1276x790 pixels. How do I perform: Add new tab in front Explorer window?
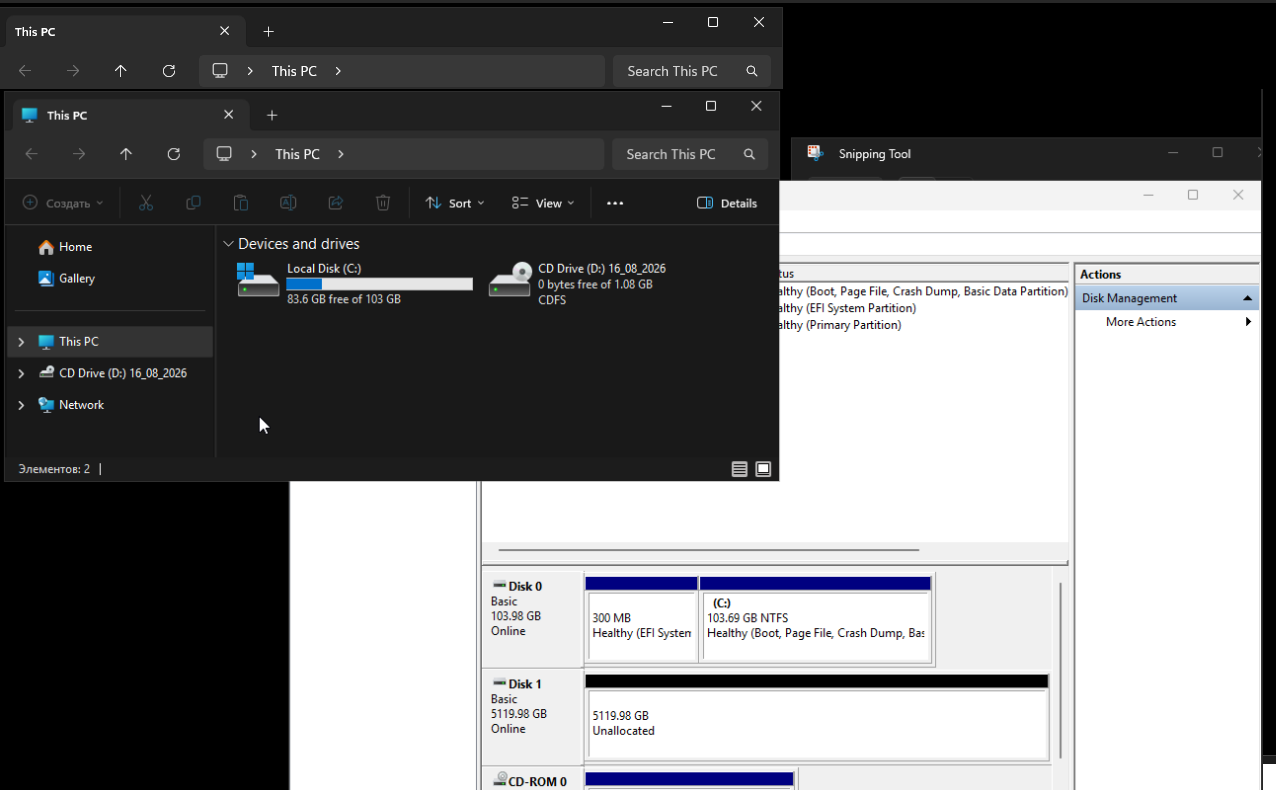click(272, 115)
